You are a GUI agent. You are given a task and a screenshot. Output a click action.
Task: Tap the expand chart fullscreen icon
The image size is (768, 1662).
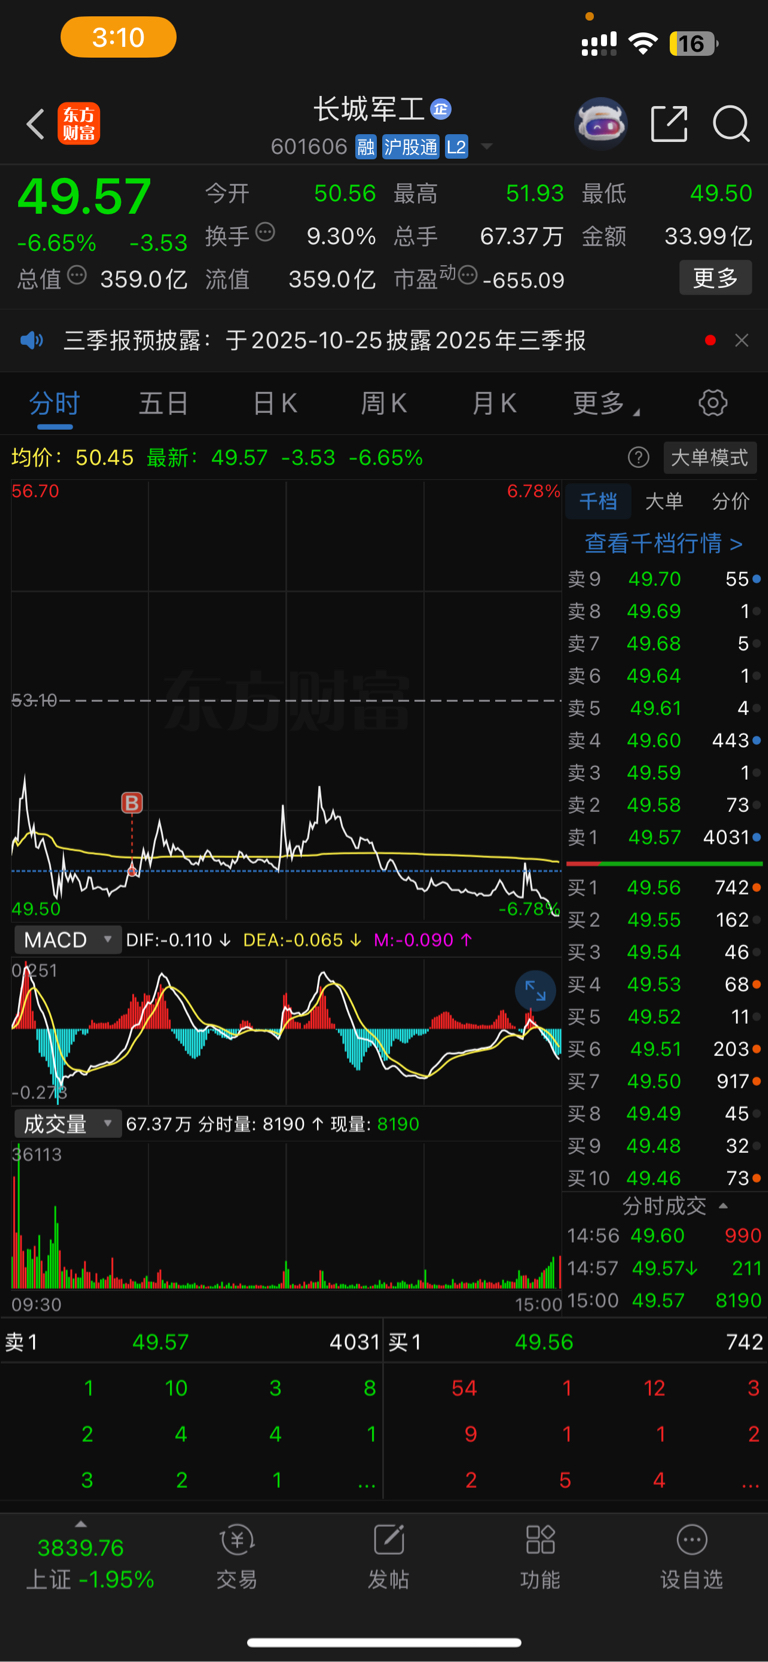click(x=535, y=991)
